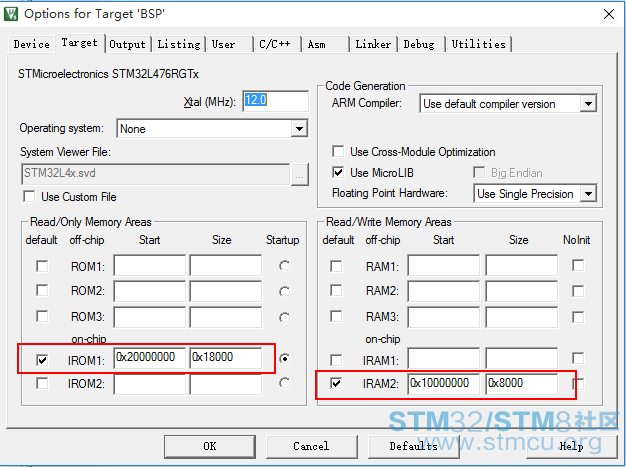Click the IROM2 Start field

149,384
